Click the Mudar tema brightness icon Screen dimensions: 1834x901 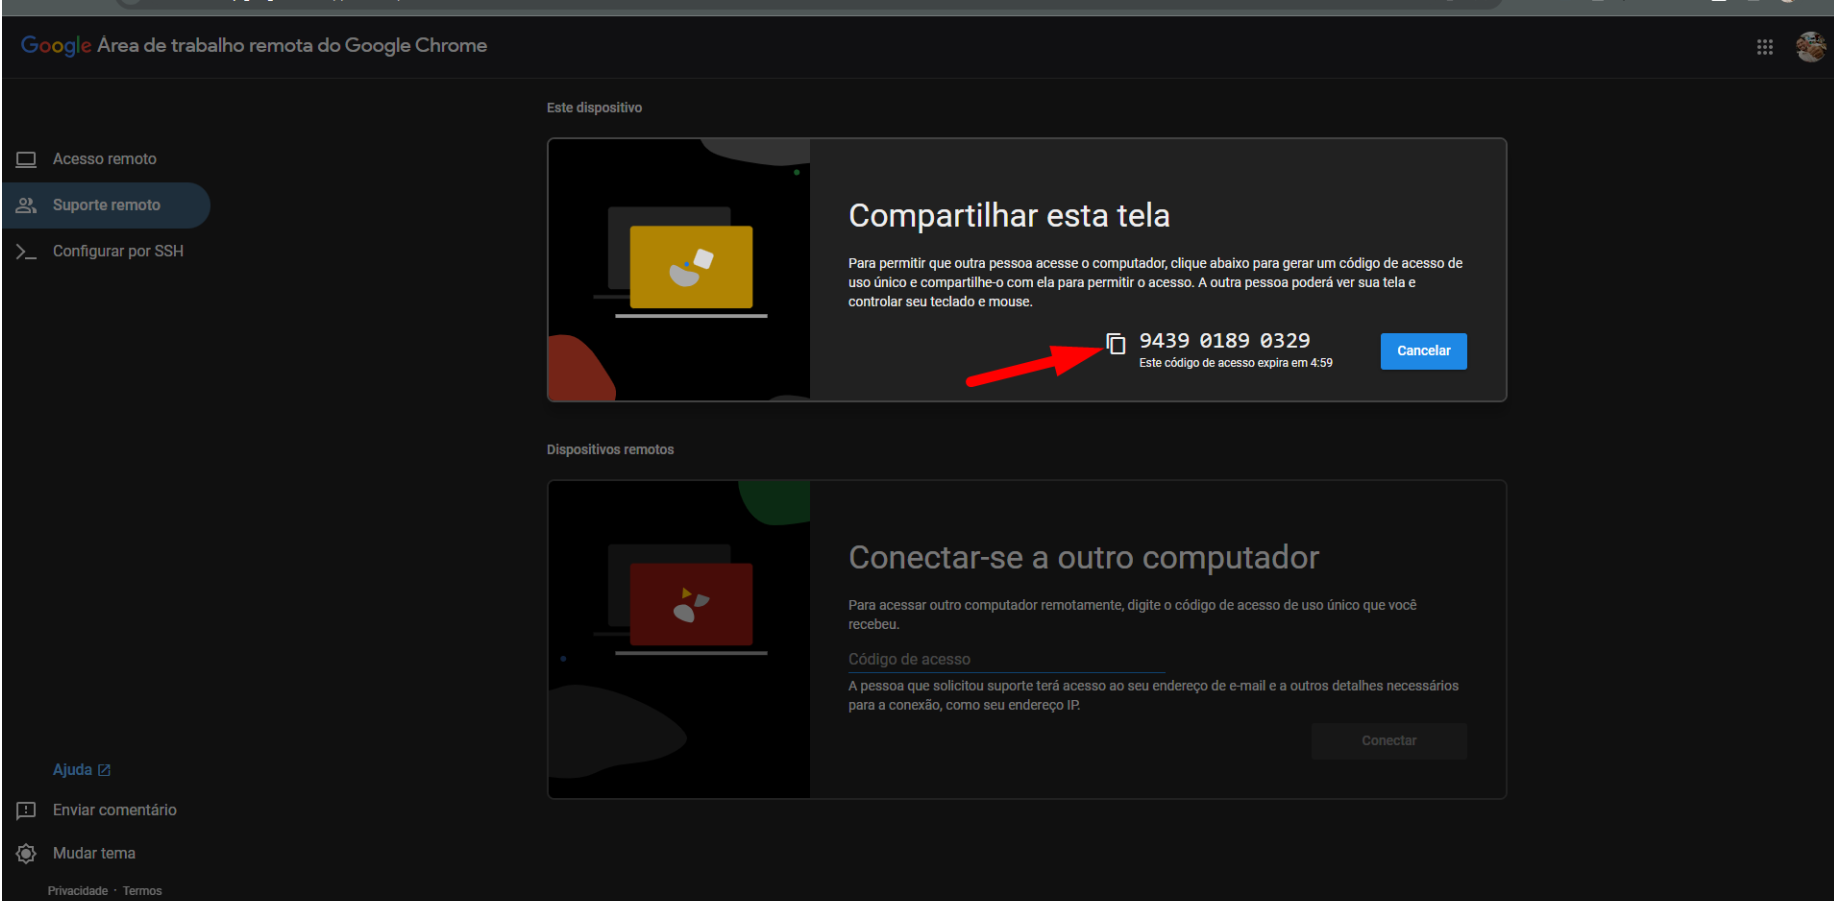click(26, 853)
